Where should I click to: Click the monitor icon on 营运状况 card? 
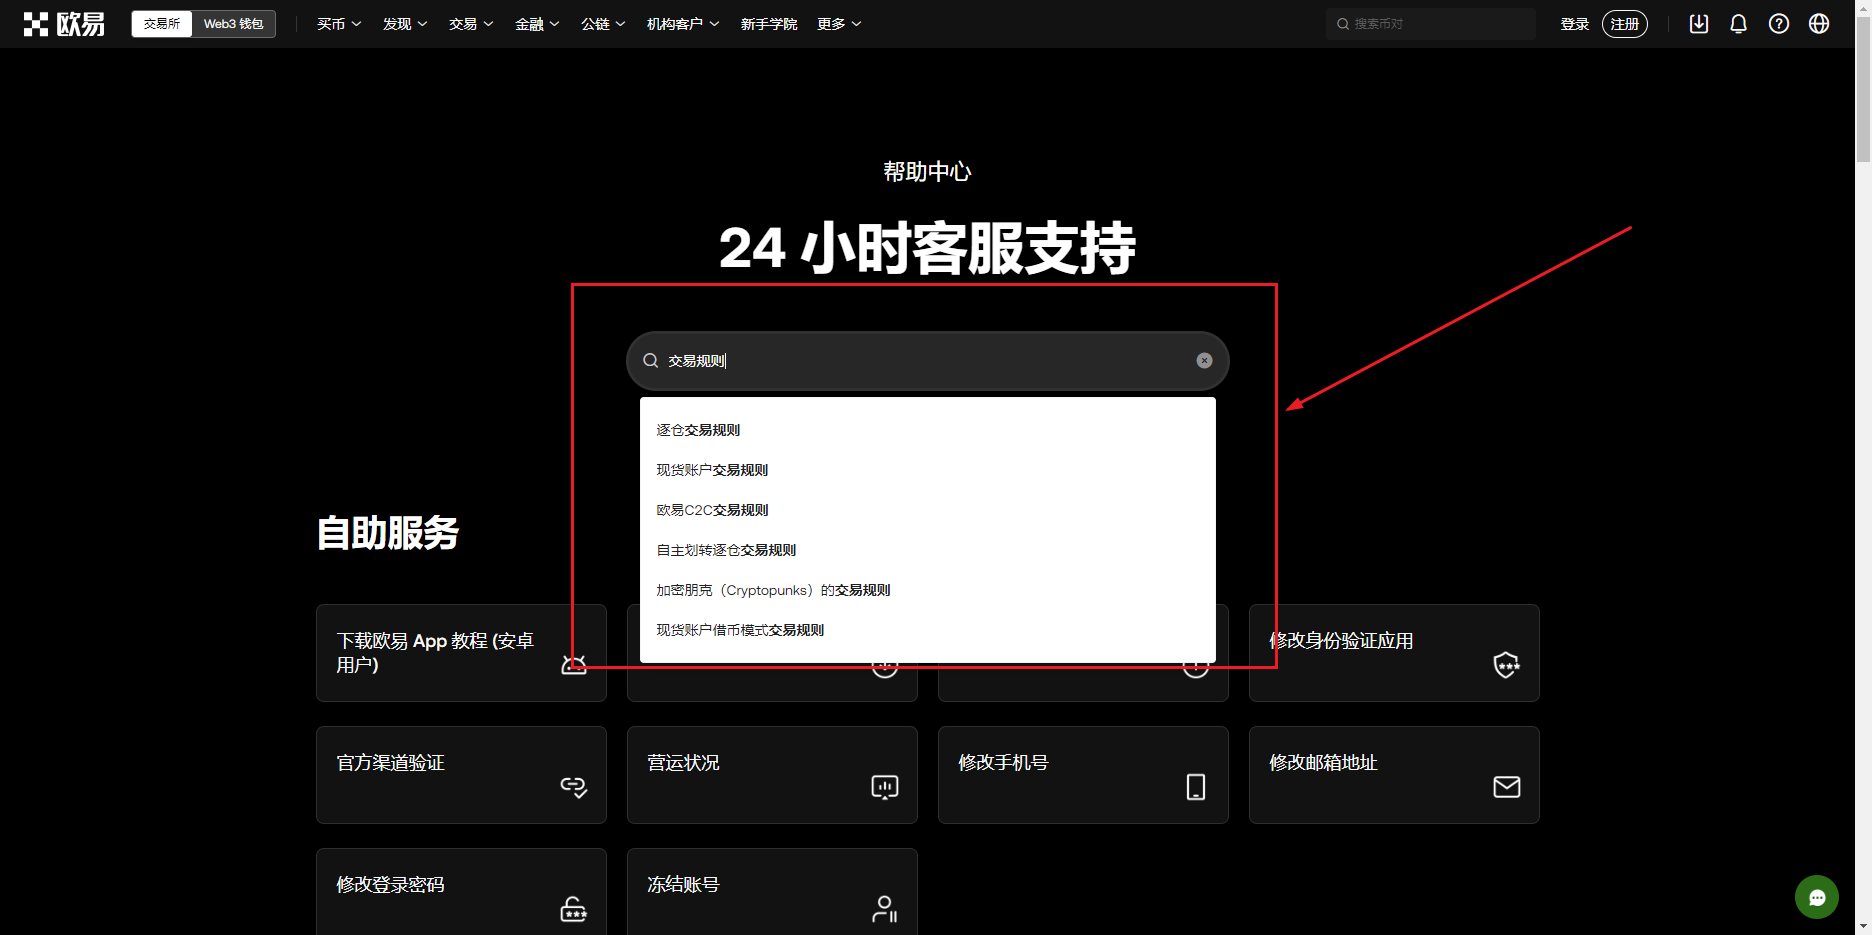[885, 787]
